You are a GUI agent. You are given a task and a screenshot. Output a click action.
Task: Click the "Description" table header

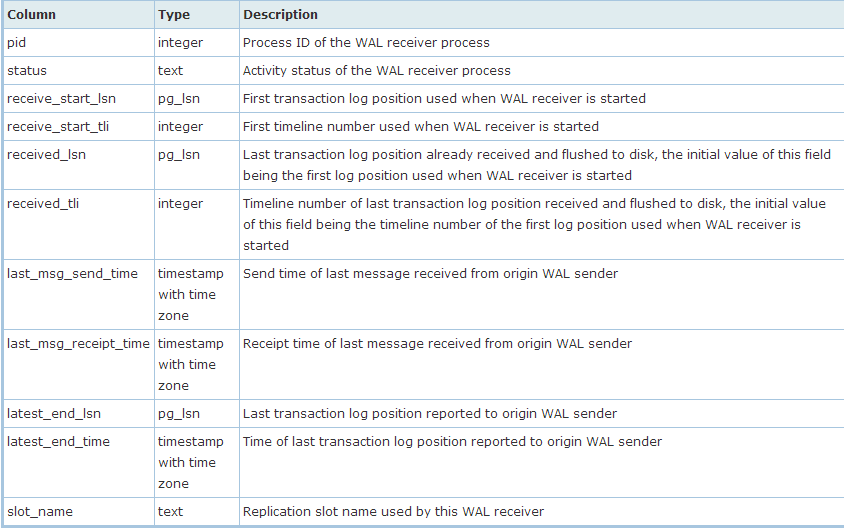280,15
